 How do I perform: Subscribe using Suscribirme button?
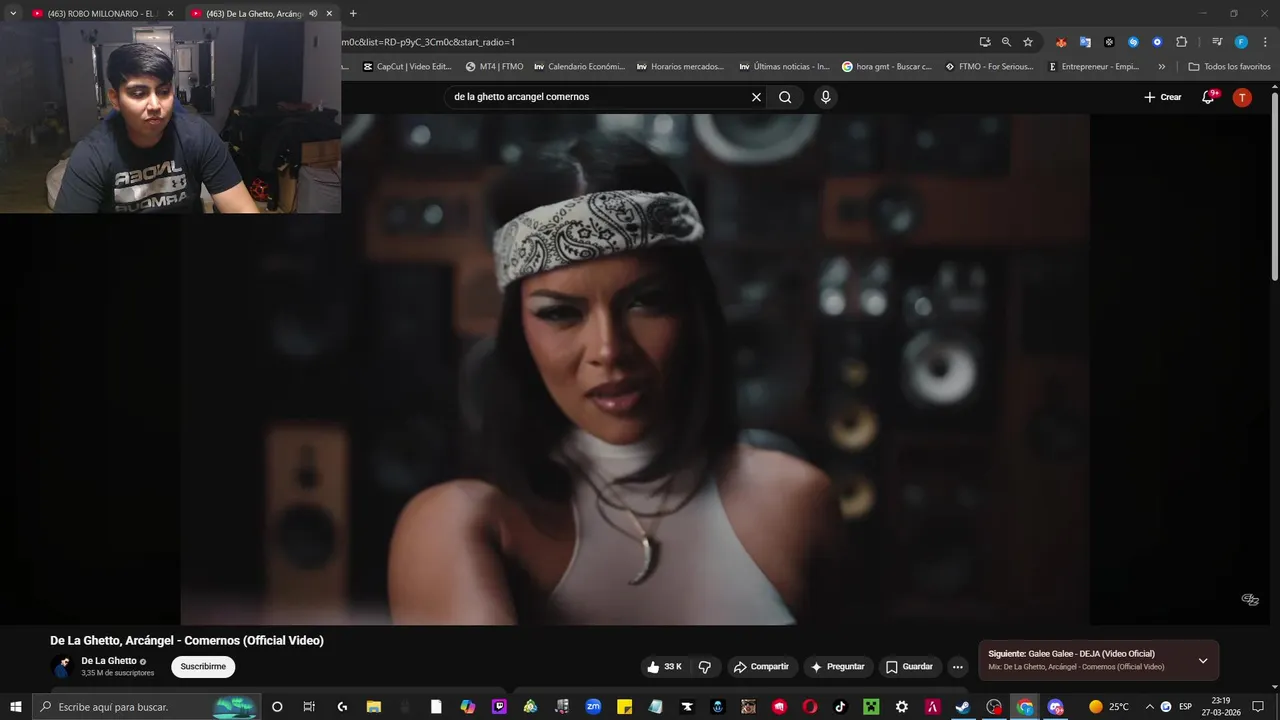click(x=203, y=667)
